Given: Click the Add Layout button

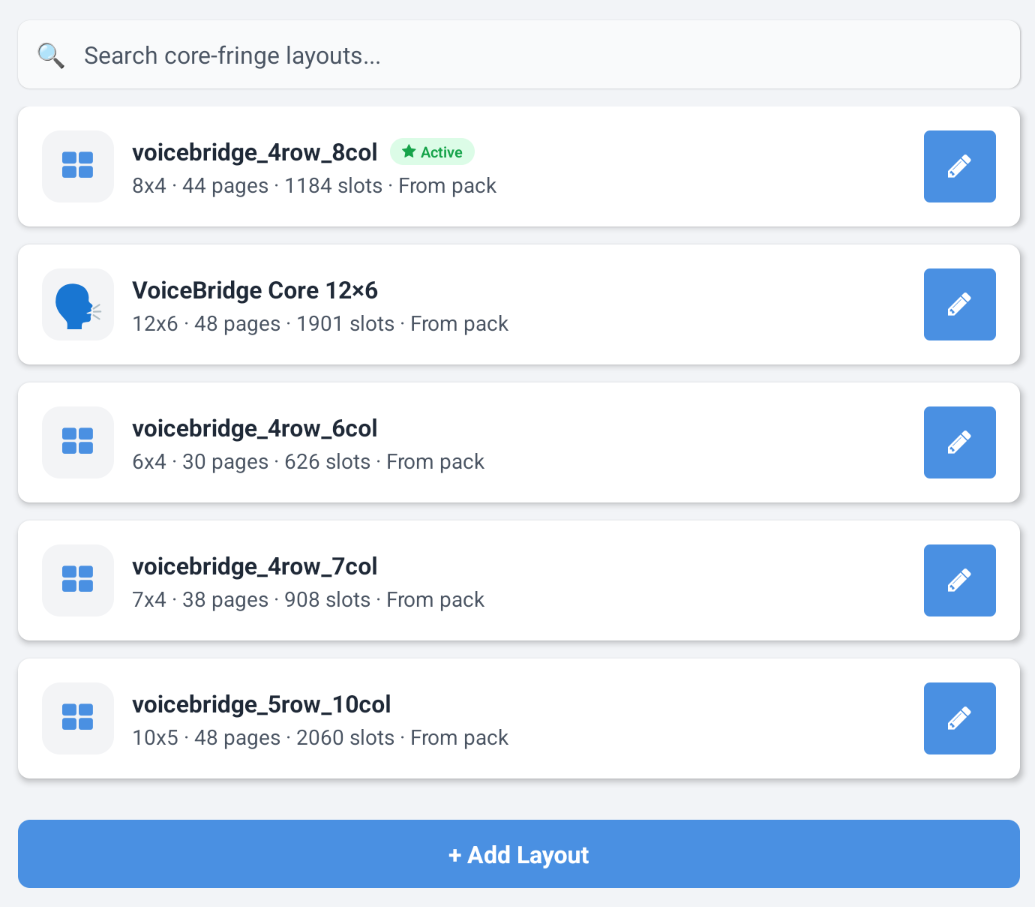Looking at the screenshot, I should (518, 855).
